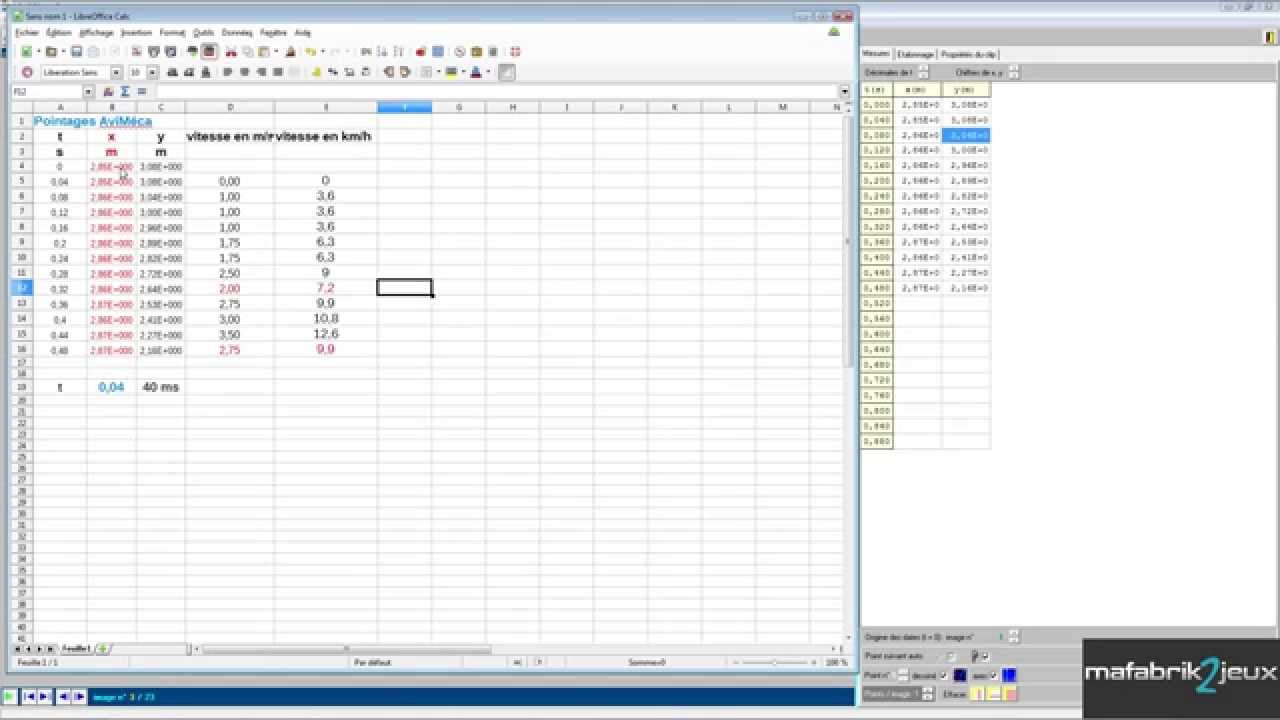This screenshot has width=1280, height=720.
Task: Click the formula input line
Action: pyautogui.click(x=497, y=91)
